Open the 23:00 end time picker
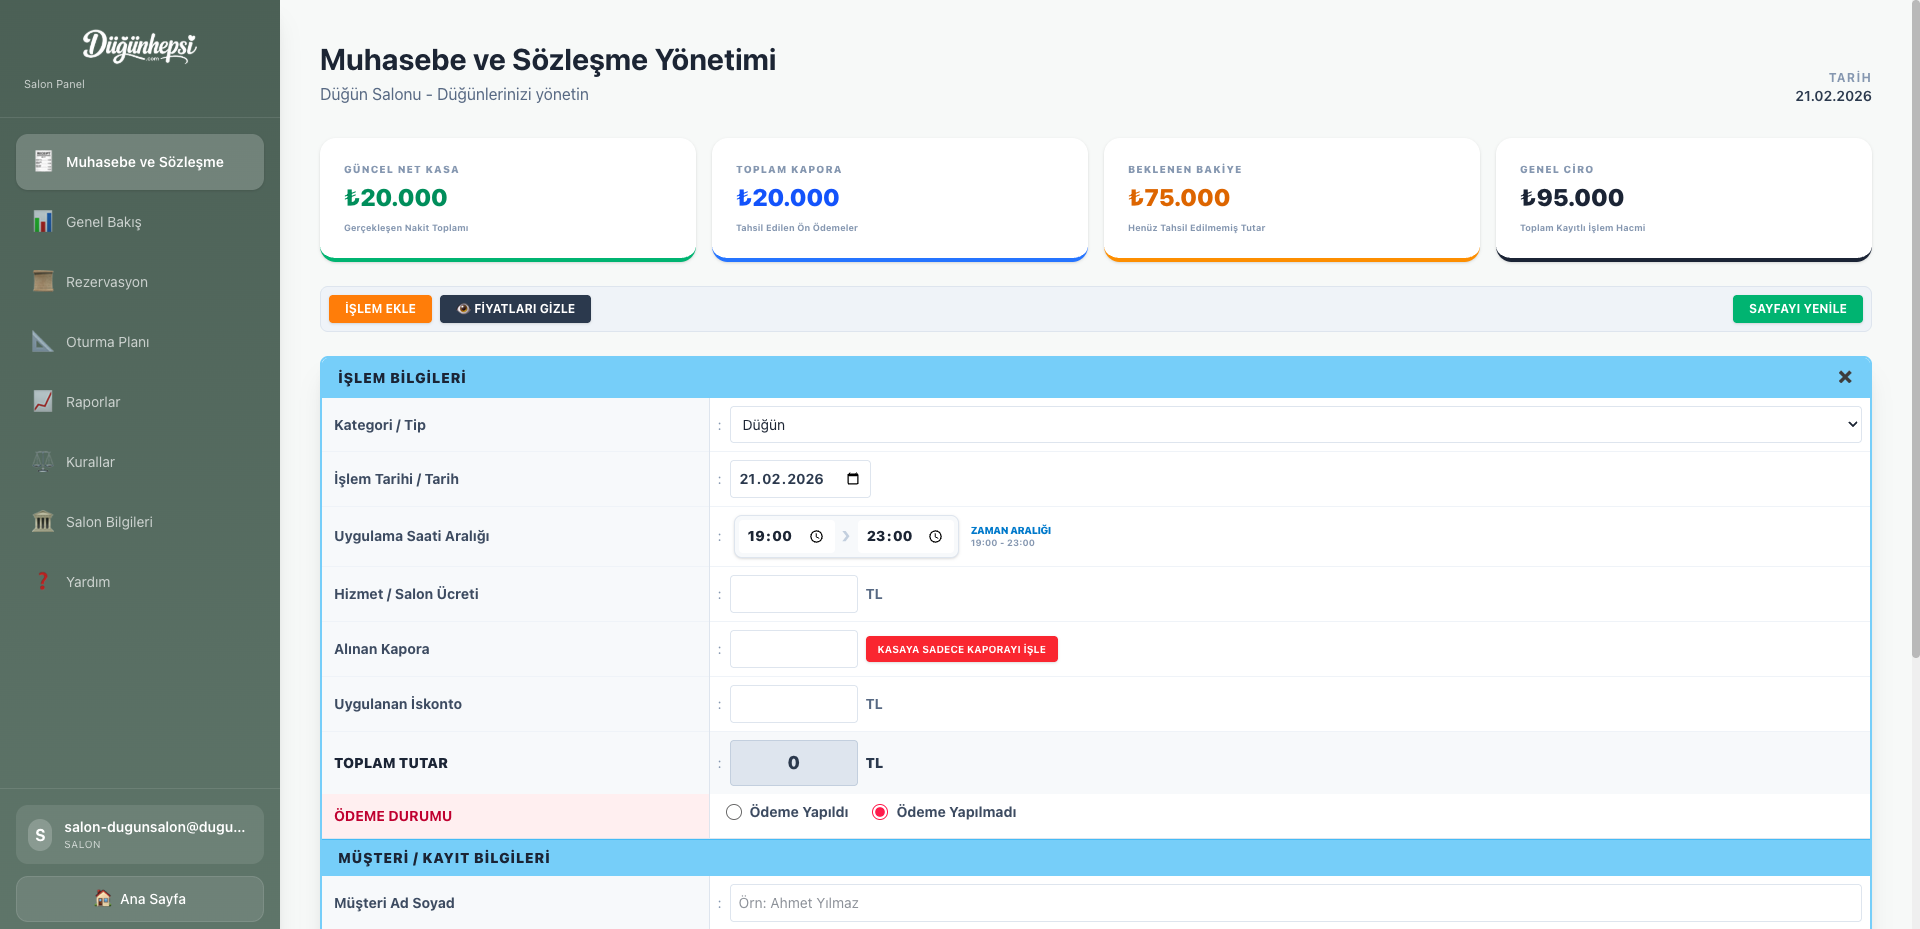 pyautogui.click(x=935, y=537)
